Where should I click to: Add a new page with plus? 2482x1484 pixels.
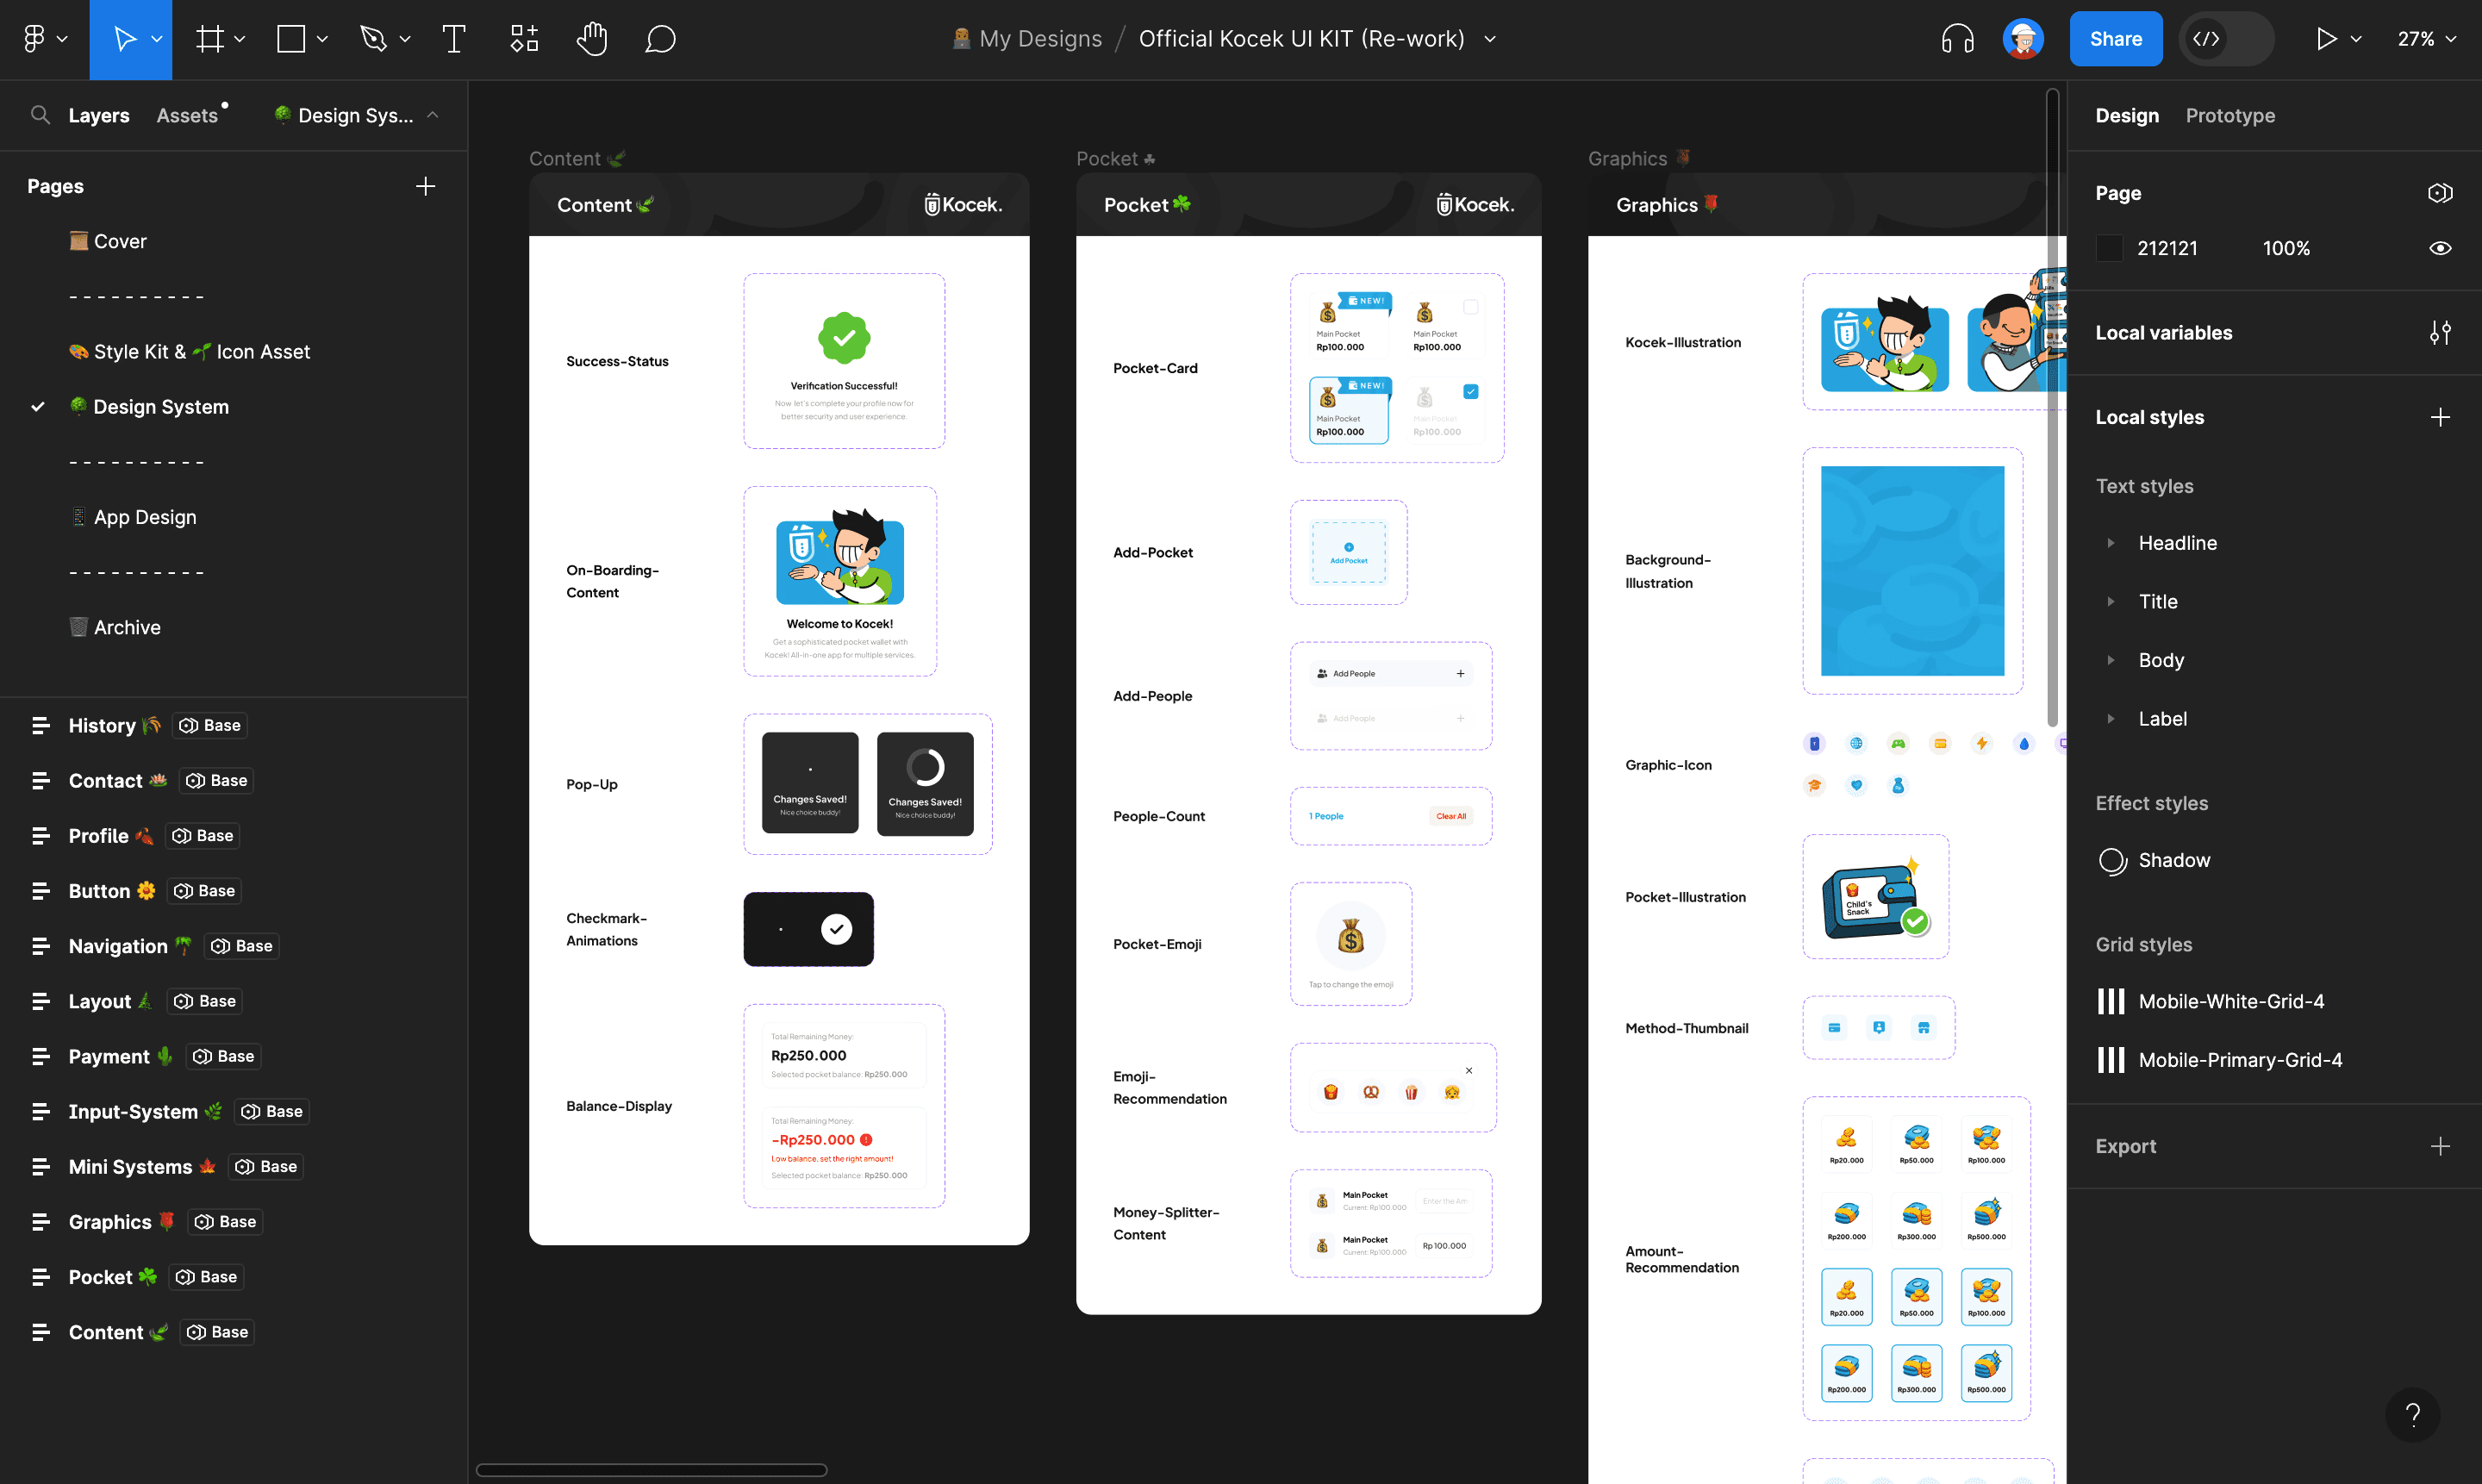[425, 186]
